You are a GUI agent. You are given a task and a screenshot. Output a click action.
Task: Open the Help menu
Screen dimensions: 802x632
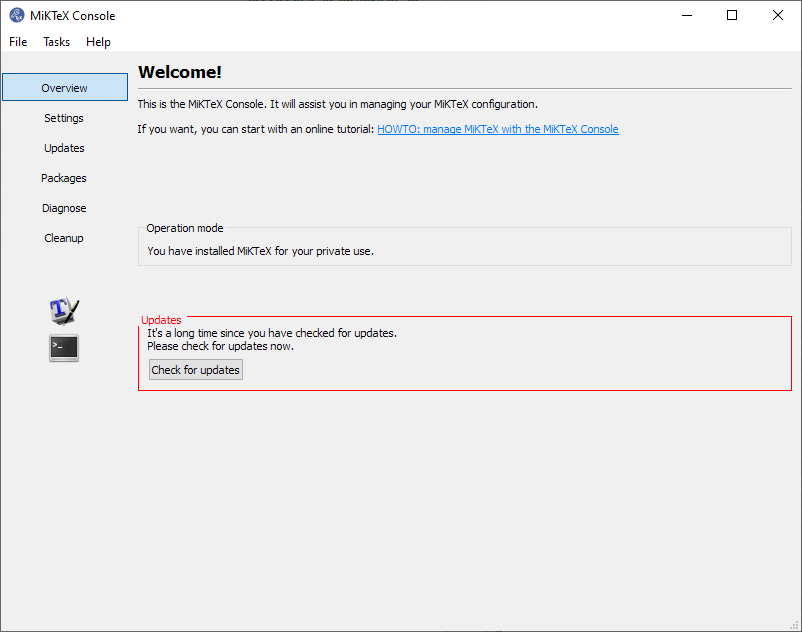pyautogui.click(x=98, y=42)
